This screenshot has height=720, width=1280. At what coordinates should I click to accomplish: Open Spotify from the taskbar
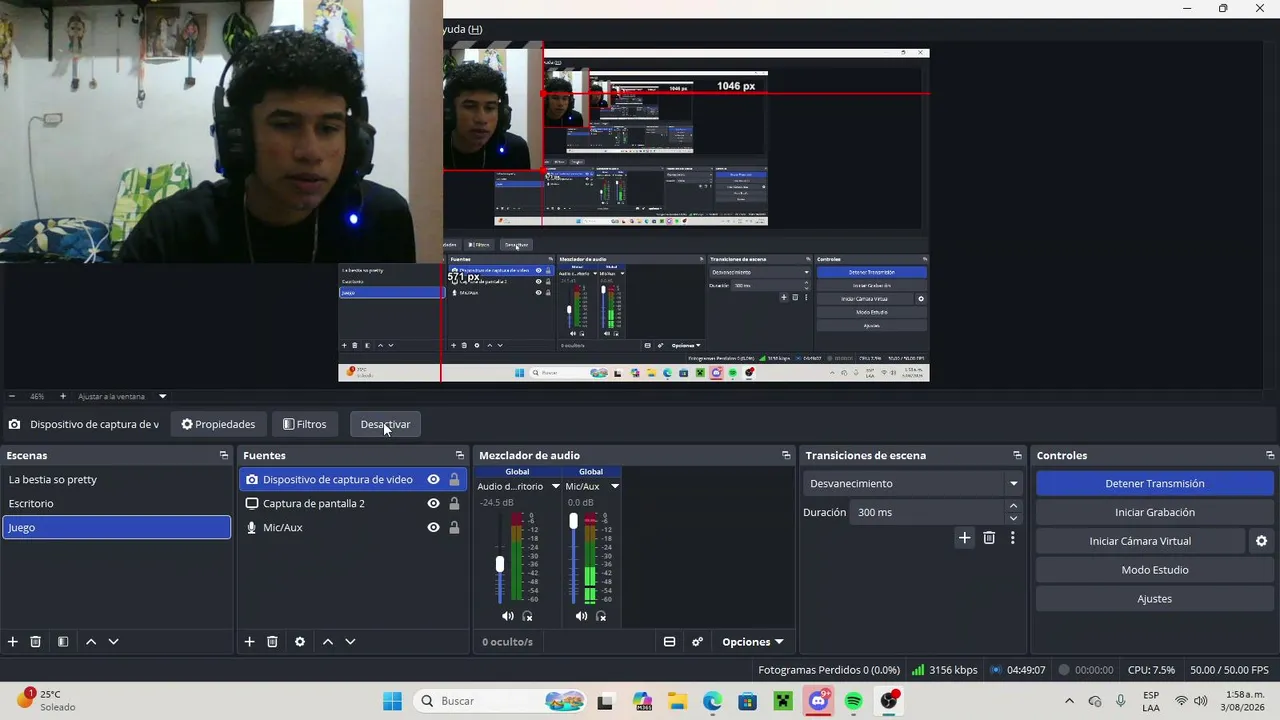pyautogui.click(x=853, y=701)
